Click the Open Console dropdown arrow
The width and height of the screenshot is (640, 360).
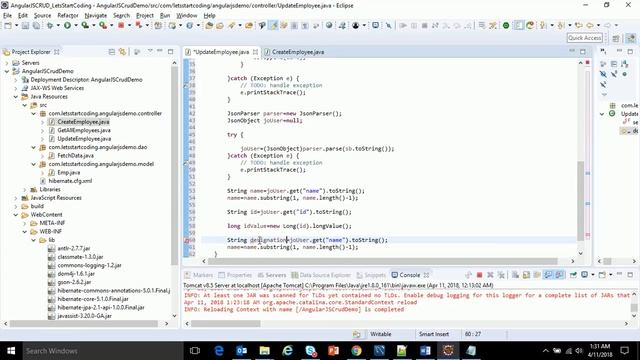pyautogui.click(x=611, y=275)
